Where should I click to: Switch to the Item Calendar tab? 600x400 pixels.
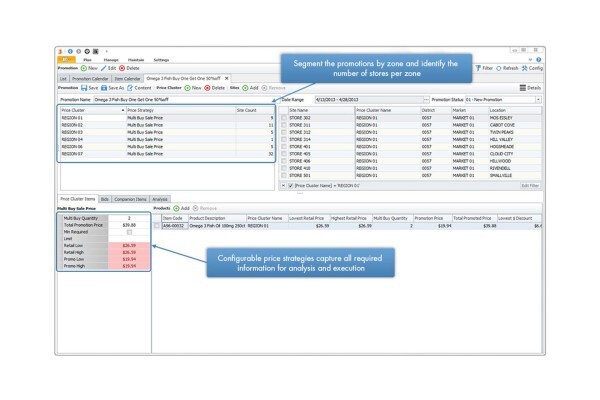pos(127,78)
